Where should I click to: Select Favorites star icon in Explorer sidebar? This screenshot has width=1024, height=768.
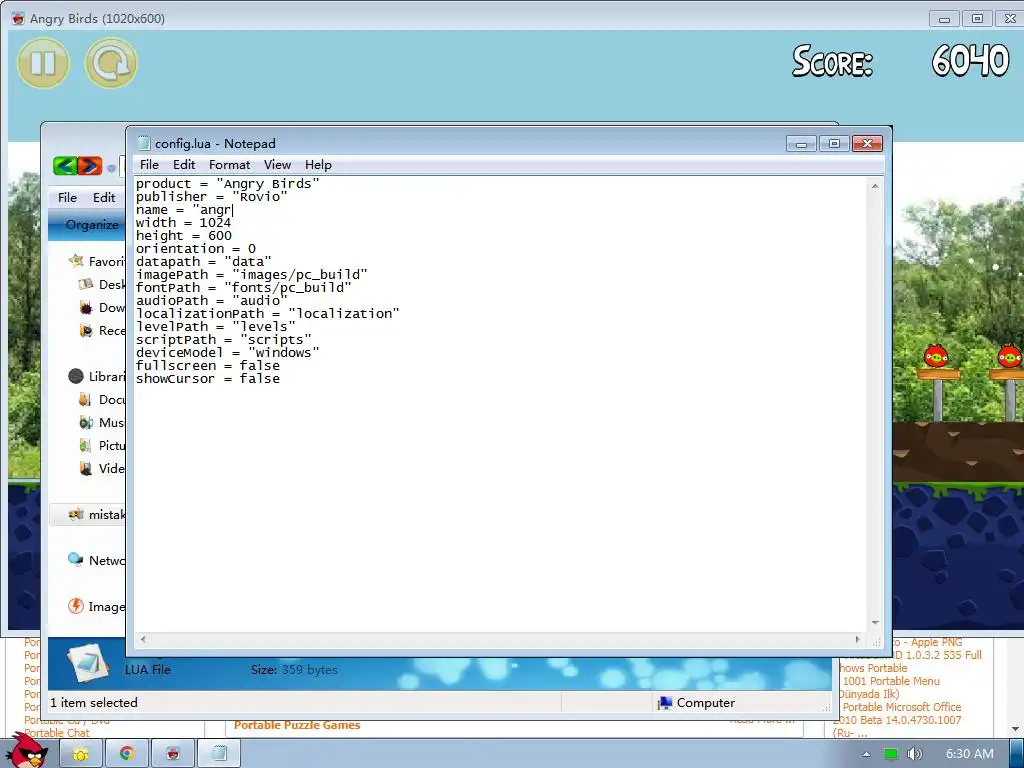click(x=76, y=261)
